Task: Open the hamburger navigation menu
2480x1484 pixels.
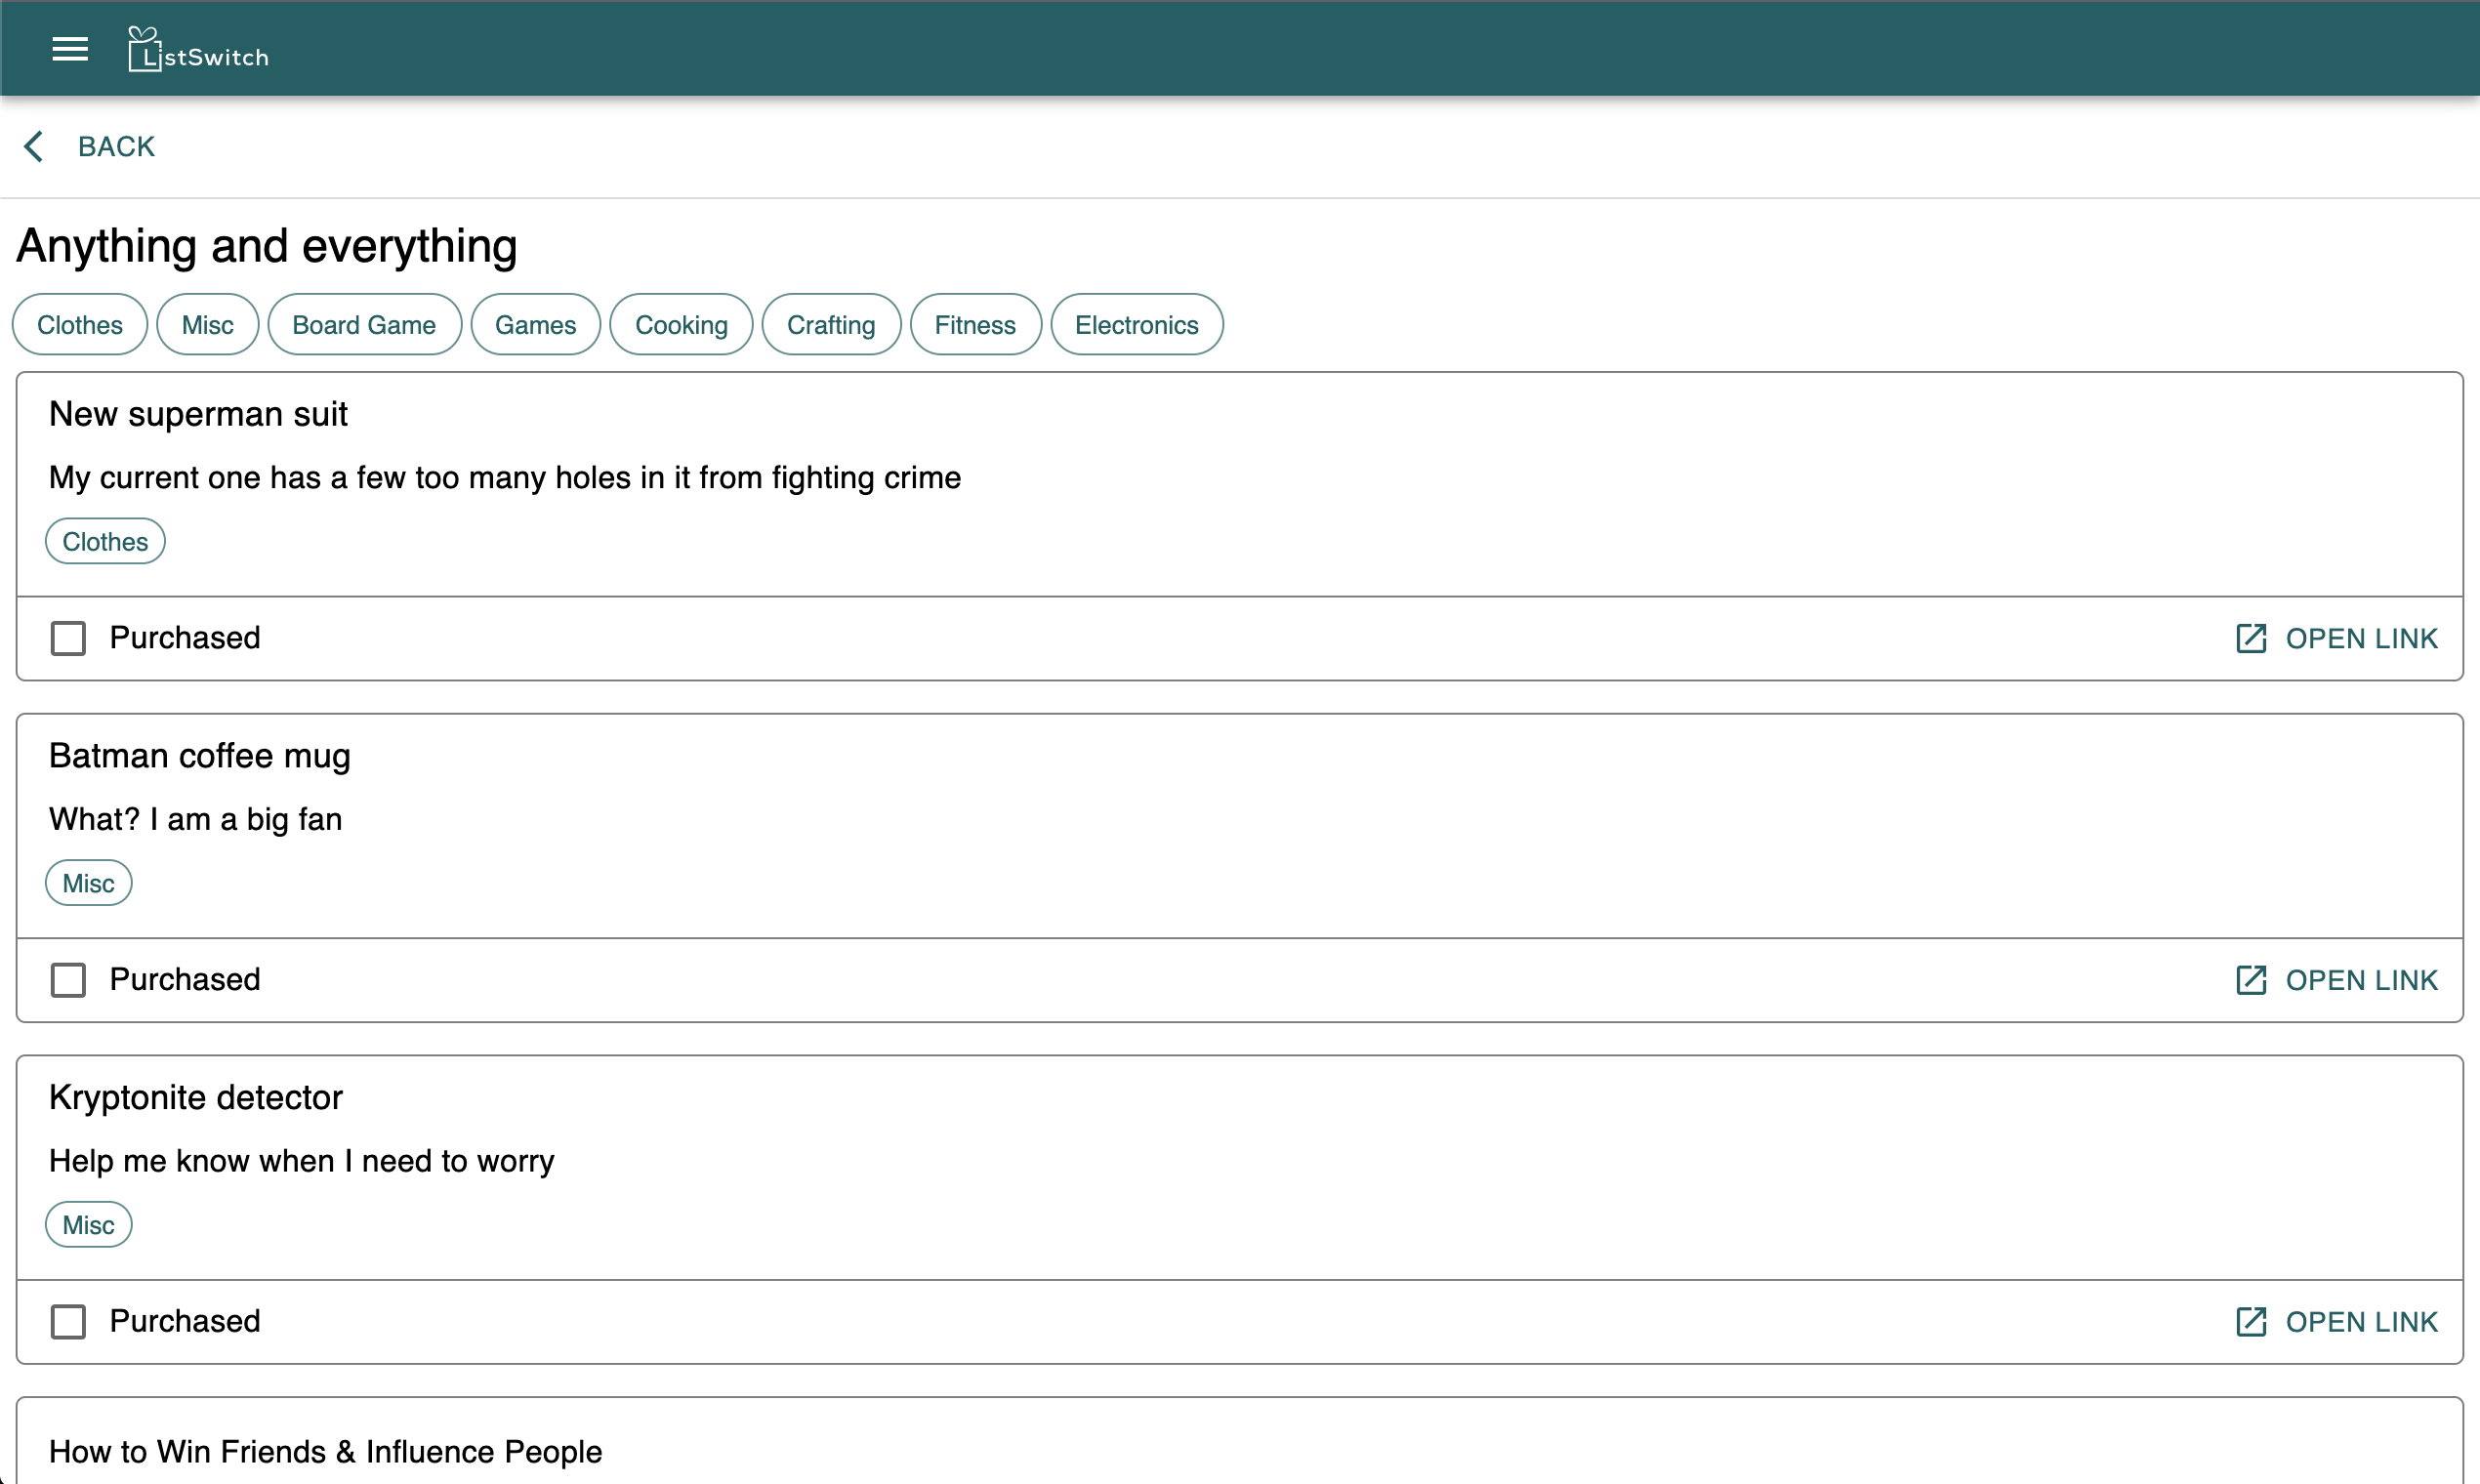Action: coord(70,49)
